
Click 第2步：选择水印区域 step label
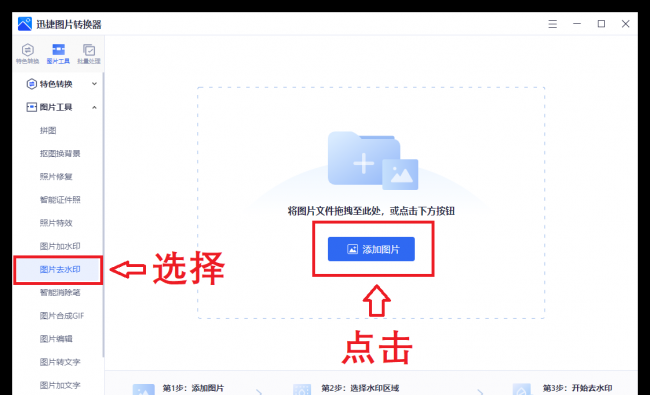(360, 388)
